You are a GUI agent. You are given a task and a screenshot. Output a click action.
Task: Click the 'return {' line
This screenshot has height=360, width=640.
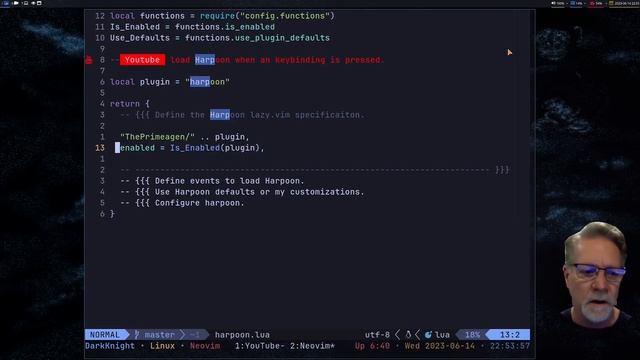[x=130, y=104]
